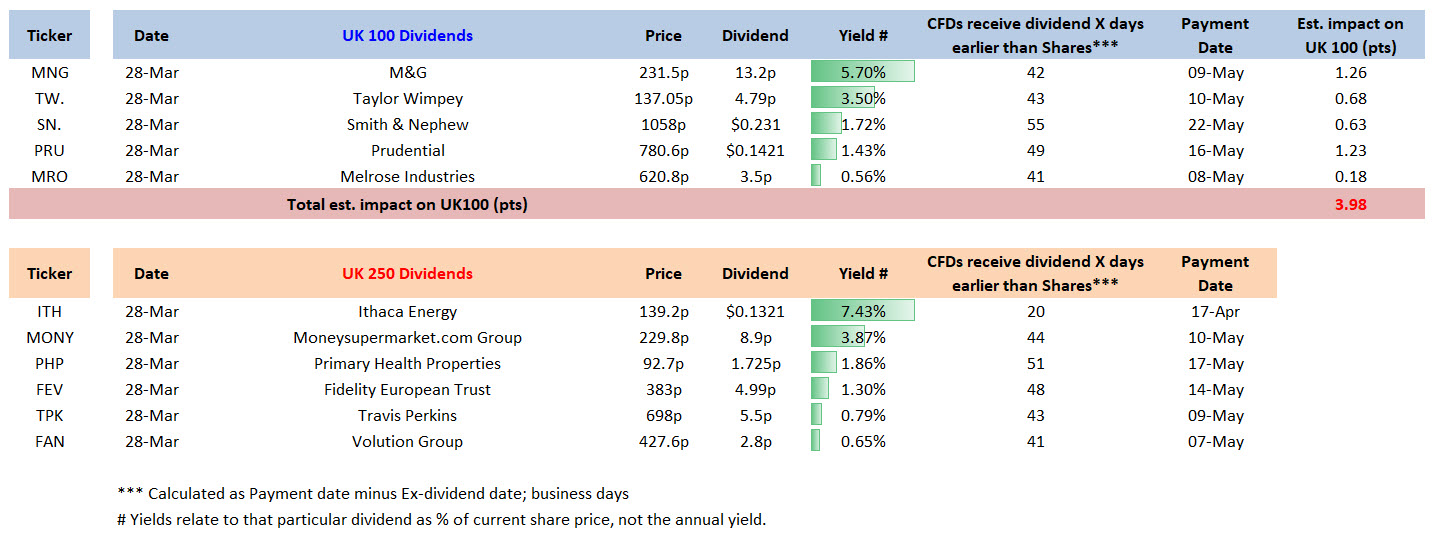This screenshot has height=542, width=1434.
Task: Click the 0.56% yield cell
Action: [x=863, y=176]
